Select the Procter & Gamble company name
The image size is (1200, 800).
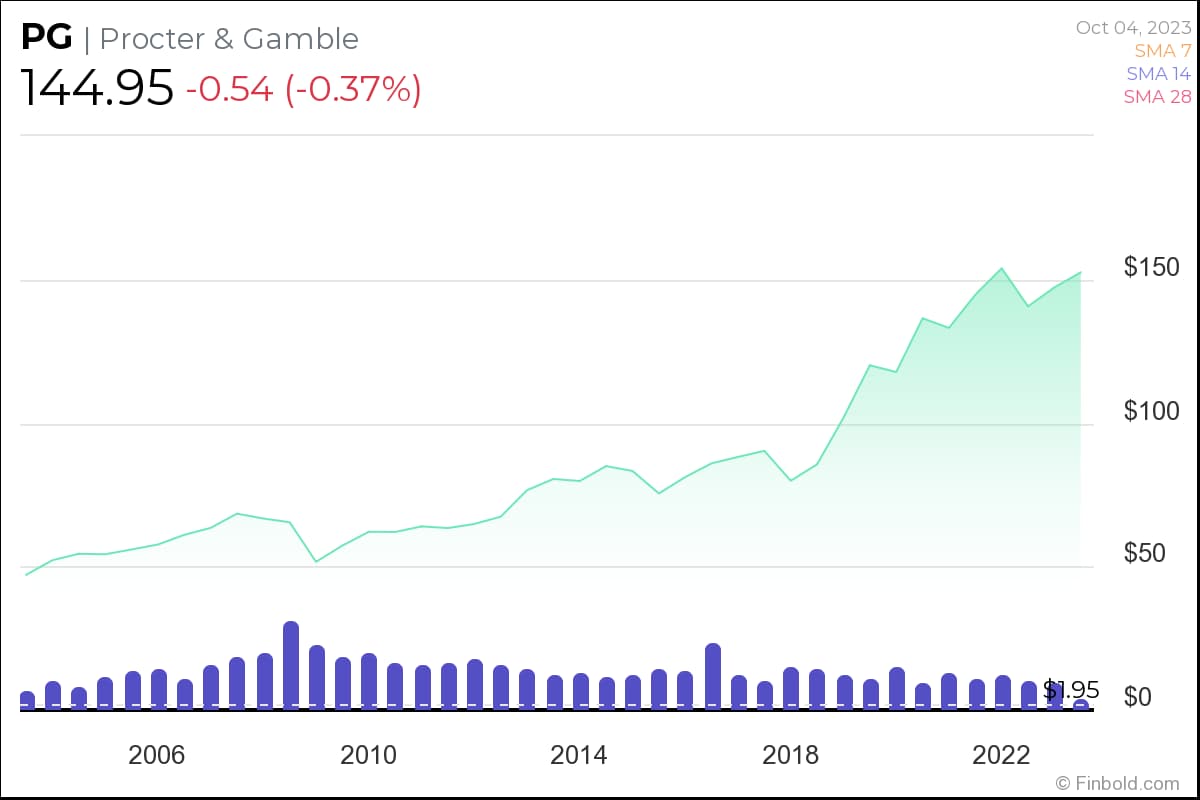tap(229, 39)
